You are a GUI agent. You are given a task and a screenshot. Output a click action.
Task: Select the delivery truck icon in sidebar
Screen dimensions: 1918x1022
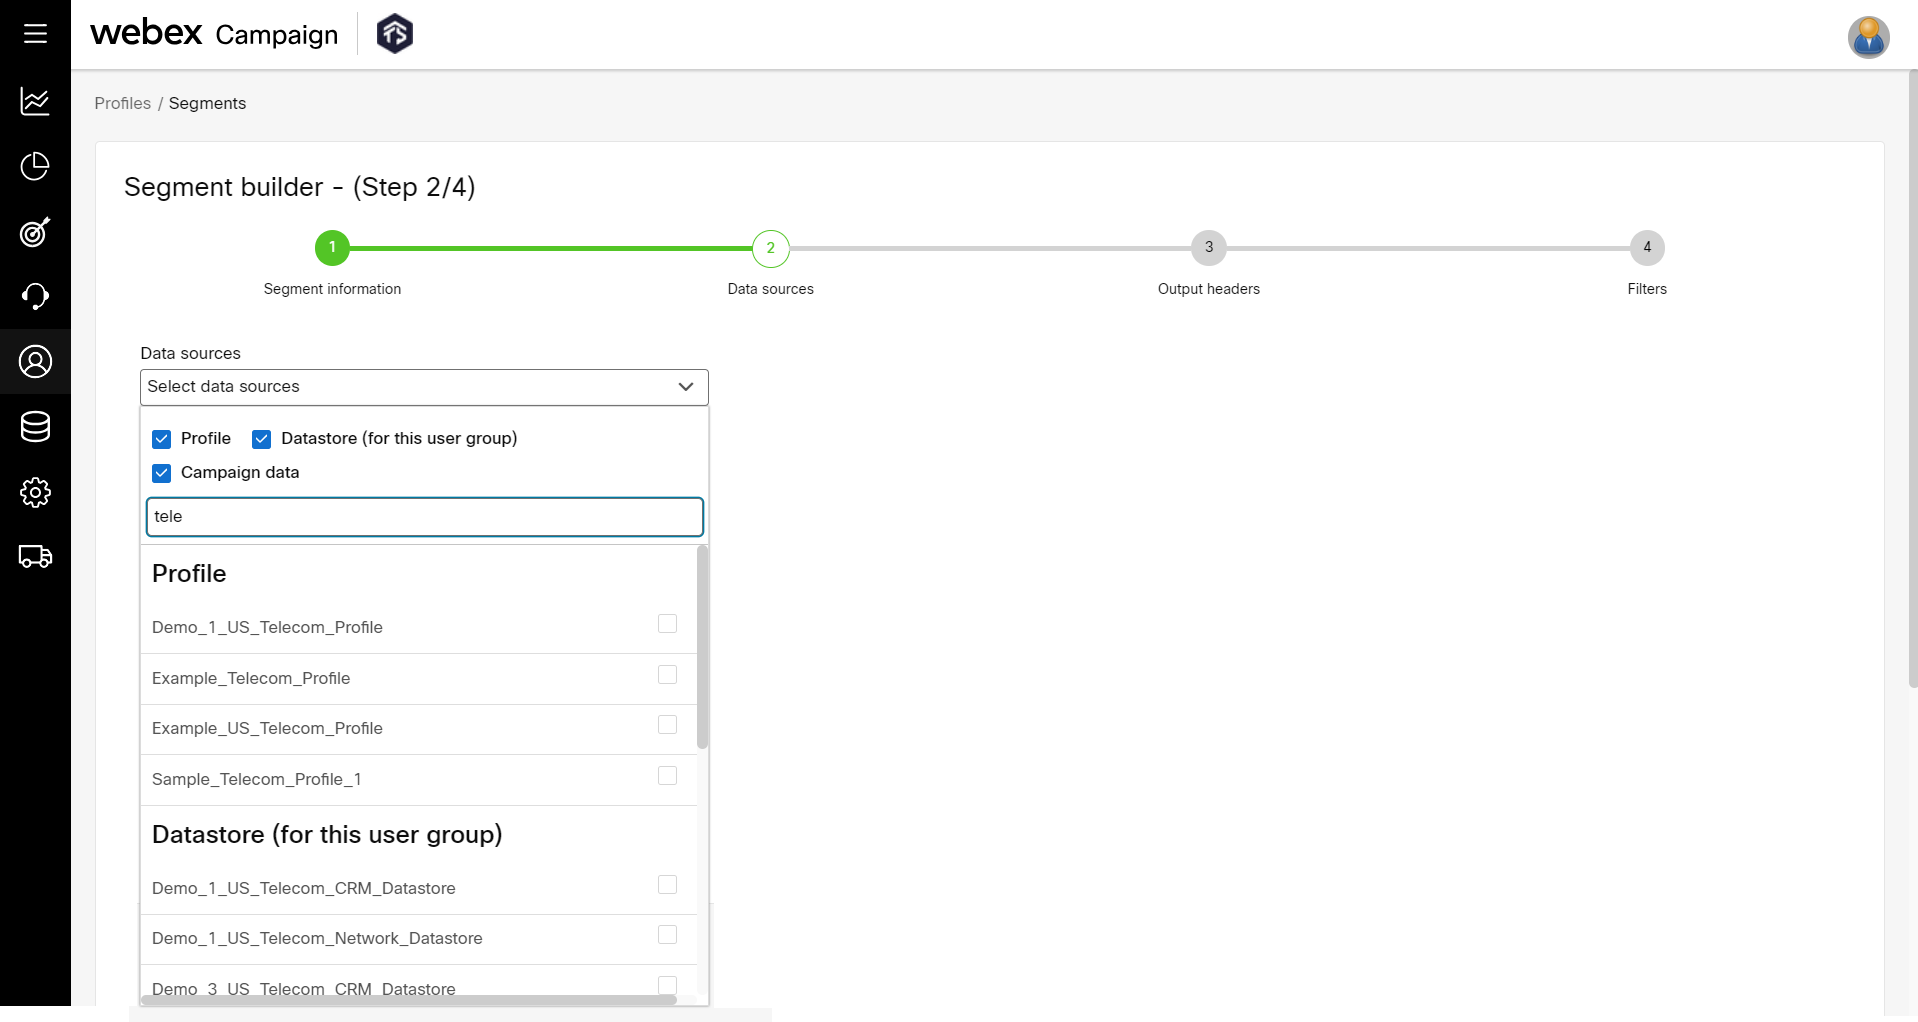[x=35, y=557]
